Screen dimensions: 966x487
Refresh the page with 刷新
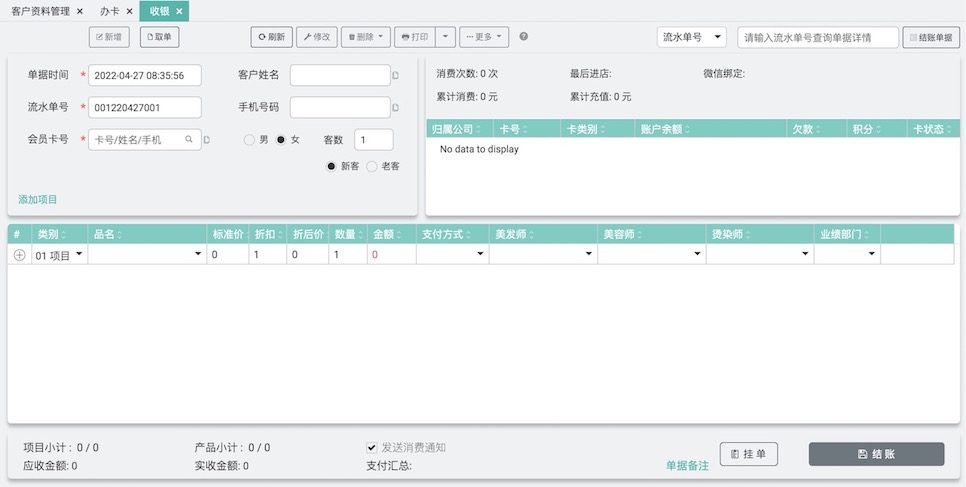272,37
